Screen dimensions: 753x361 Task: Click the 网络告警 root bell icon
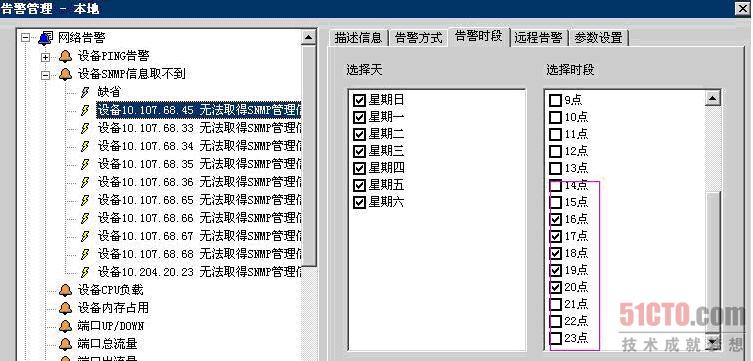tap(46, 38)
